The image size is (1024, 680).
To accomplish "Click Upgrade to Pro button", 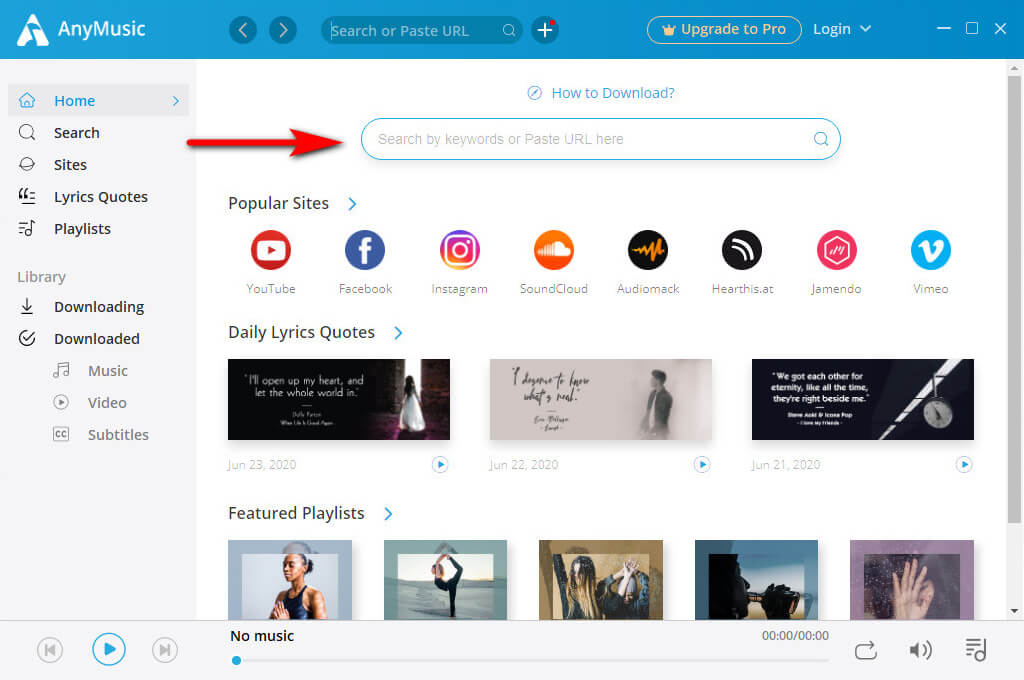I will point(724,29).
